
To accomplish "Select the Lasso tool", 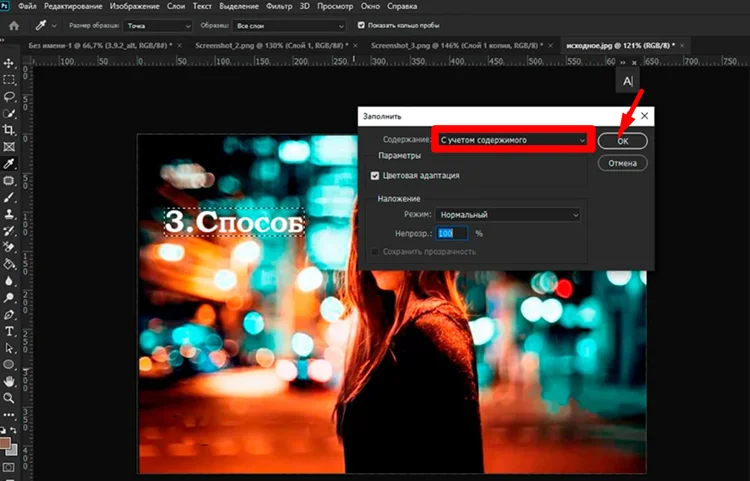I will click(9, 97).
